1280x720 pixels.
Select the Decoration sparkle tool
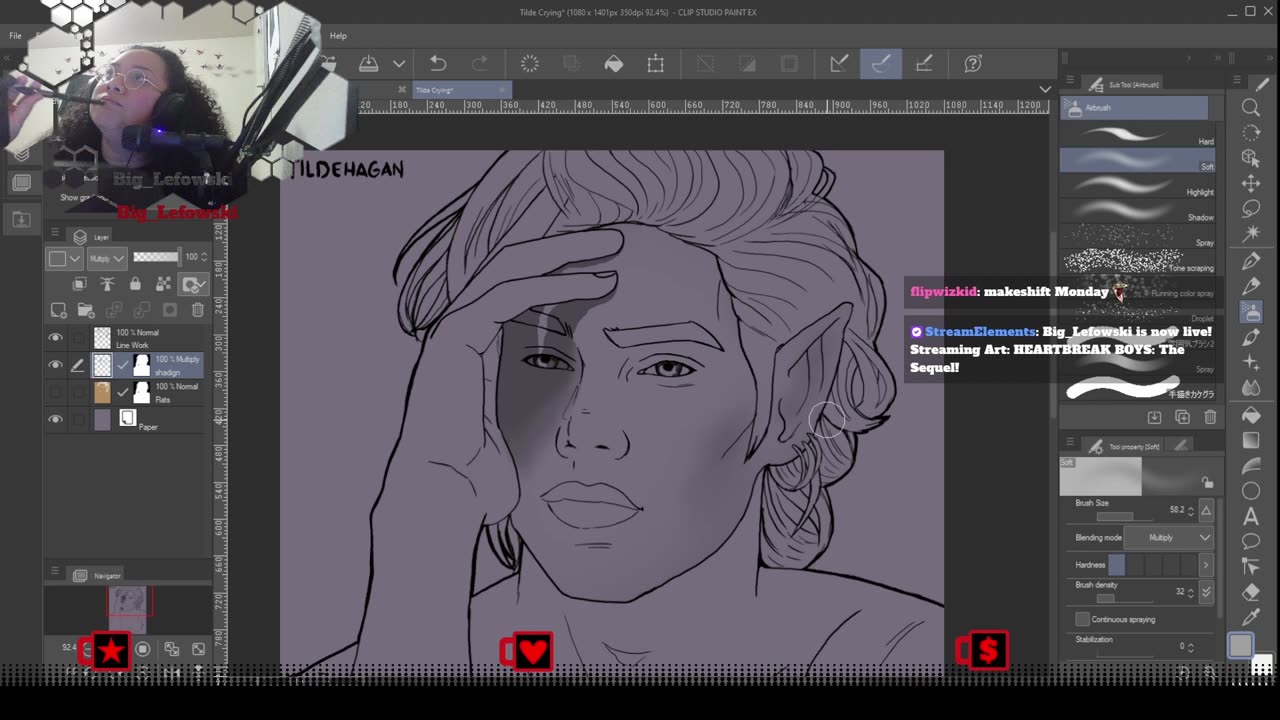[1251, 363]
